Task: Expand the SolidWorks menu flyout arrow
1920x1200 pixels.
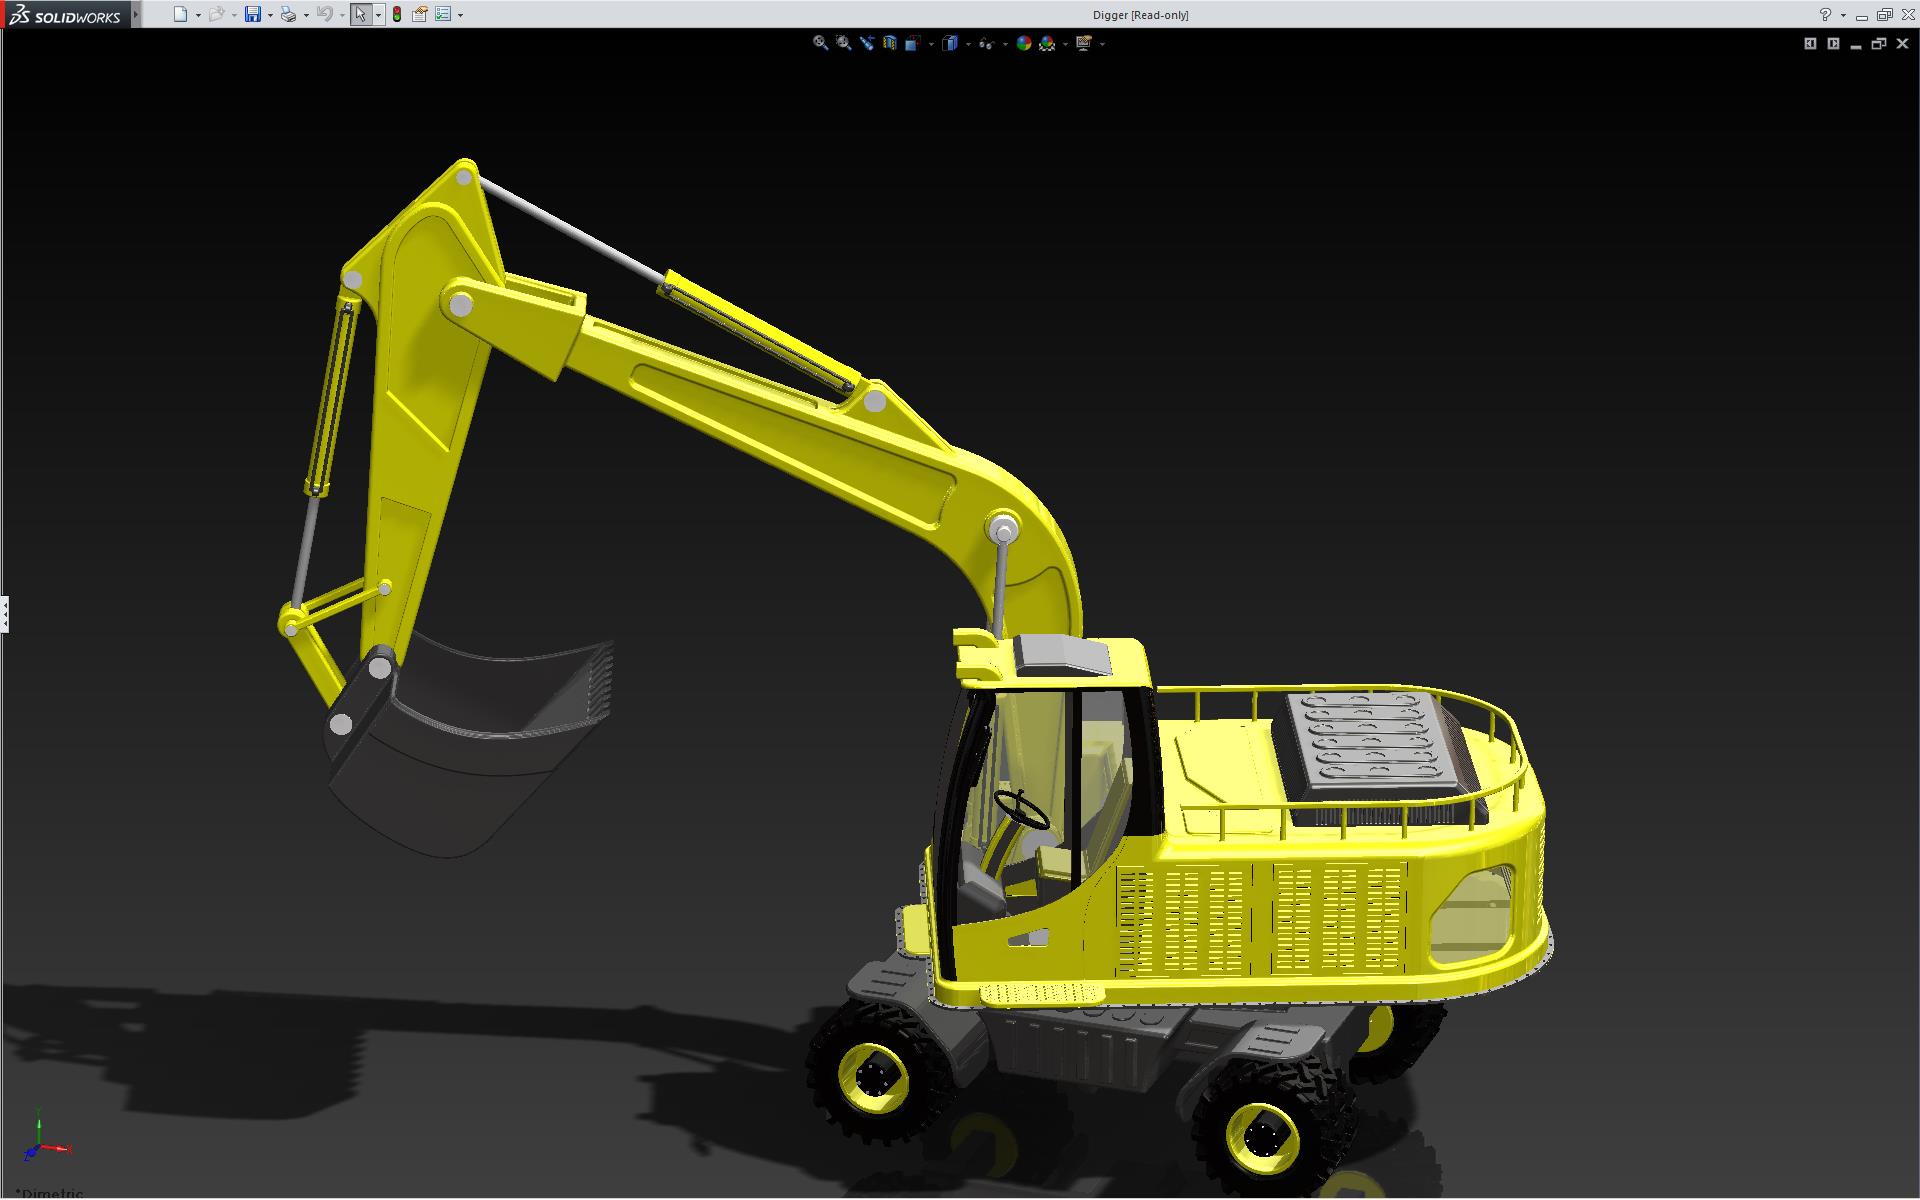Action: (136, 14)
